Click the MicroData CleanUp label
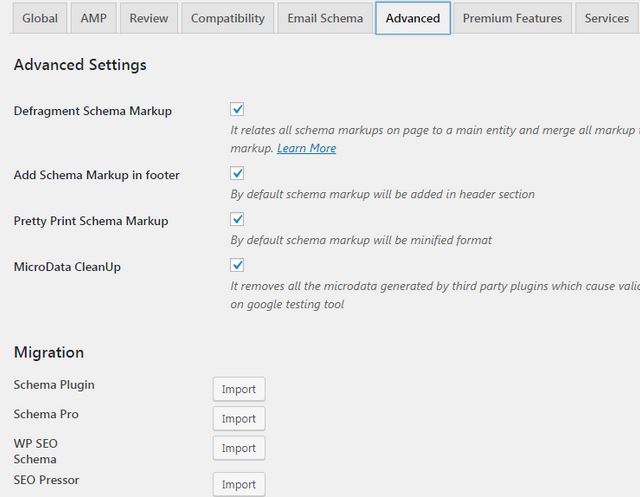Screen dimensions: 640x497 pyautogui.click(x=67, y=267)
